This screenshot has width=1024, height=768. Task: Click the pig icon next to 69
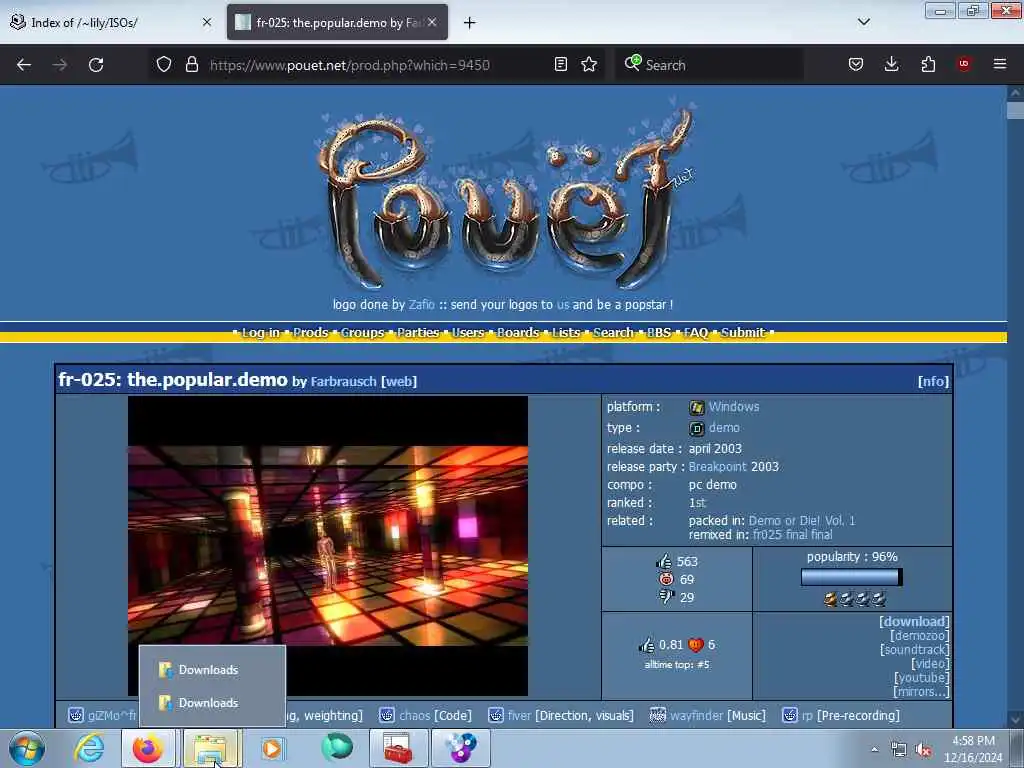(665, 579)
